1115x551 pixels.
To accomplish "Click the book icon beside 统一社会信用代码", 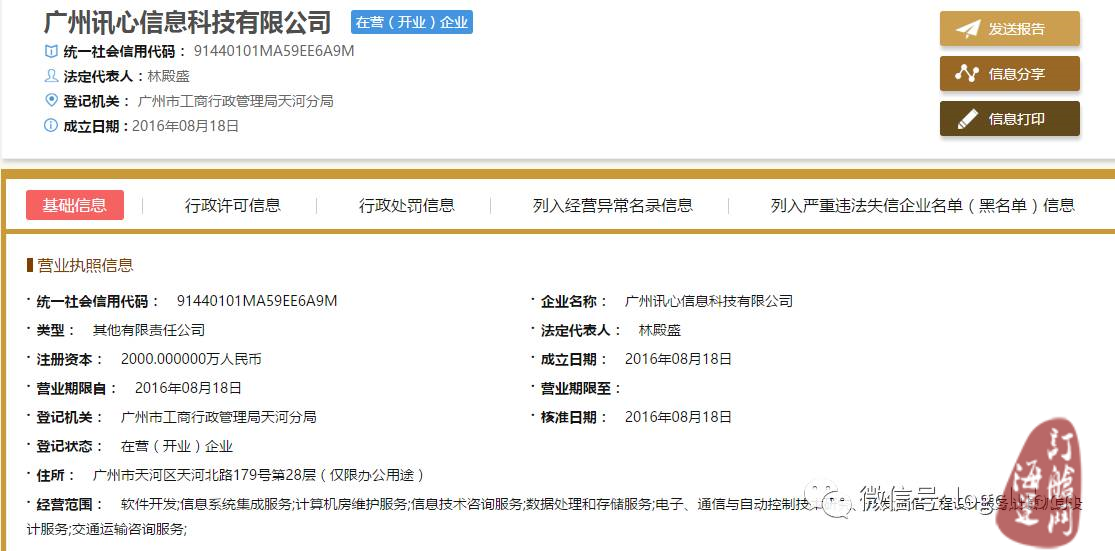I will click(51, 51).
